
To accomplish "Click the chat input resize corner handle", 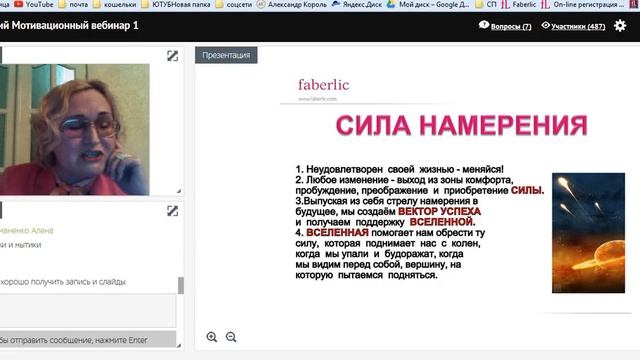I will (x=179, y=345).
